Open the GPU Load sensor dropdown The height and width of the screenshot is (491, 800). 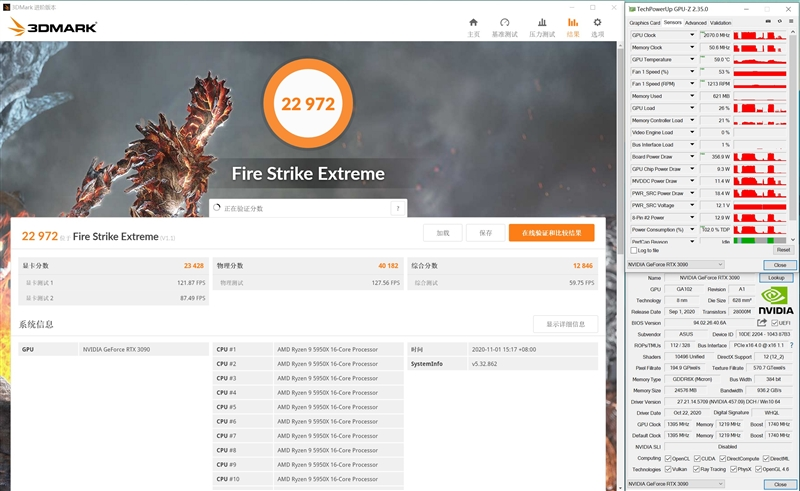692,108
